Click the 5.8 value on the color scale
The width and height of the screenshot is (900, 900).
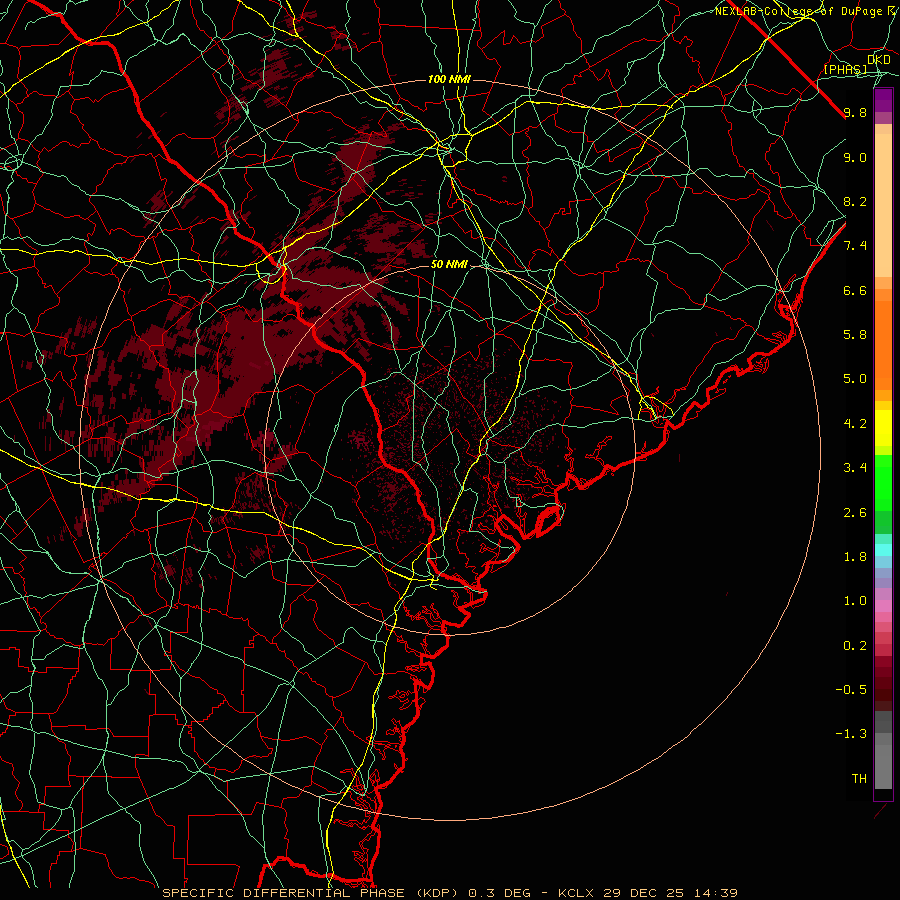coord(855,335)
